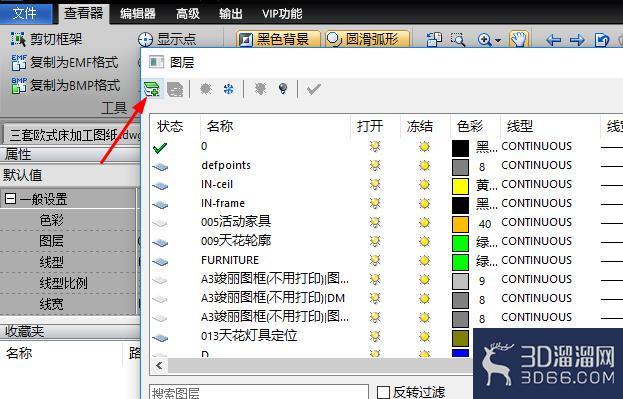Click the blue rotate page icon
Image resolution: width=623 pixels, height=399 pixels.
coord(602,40)
